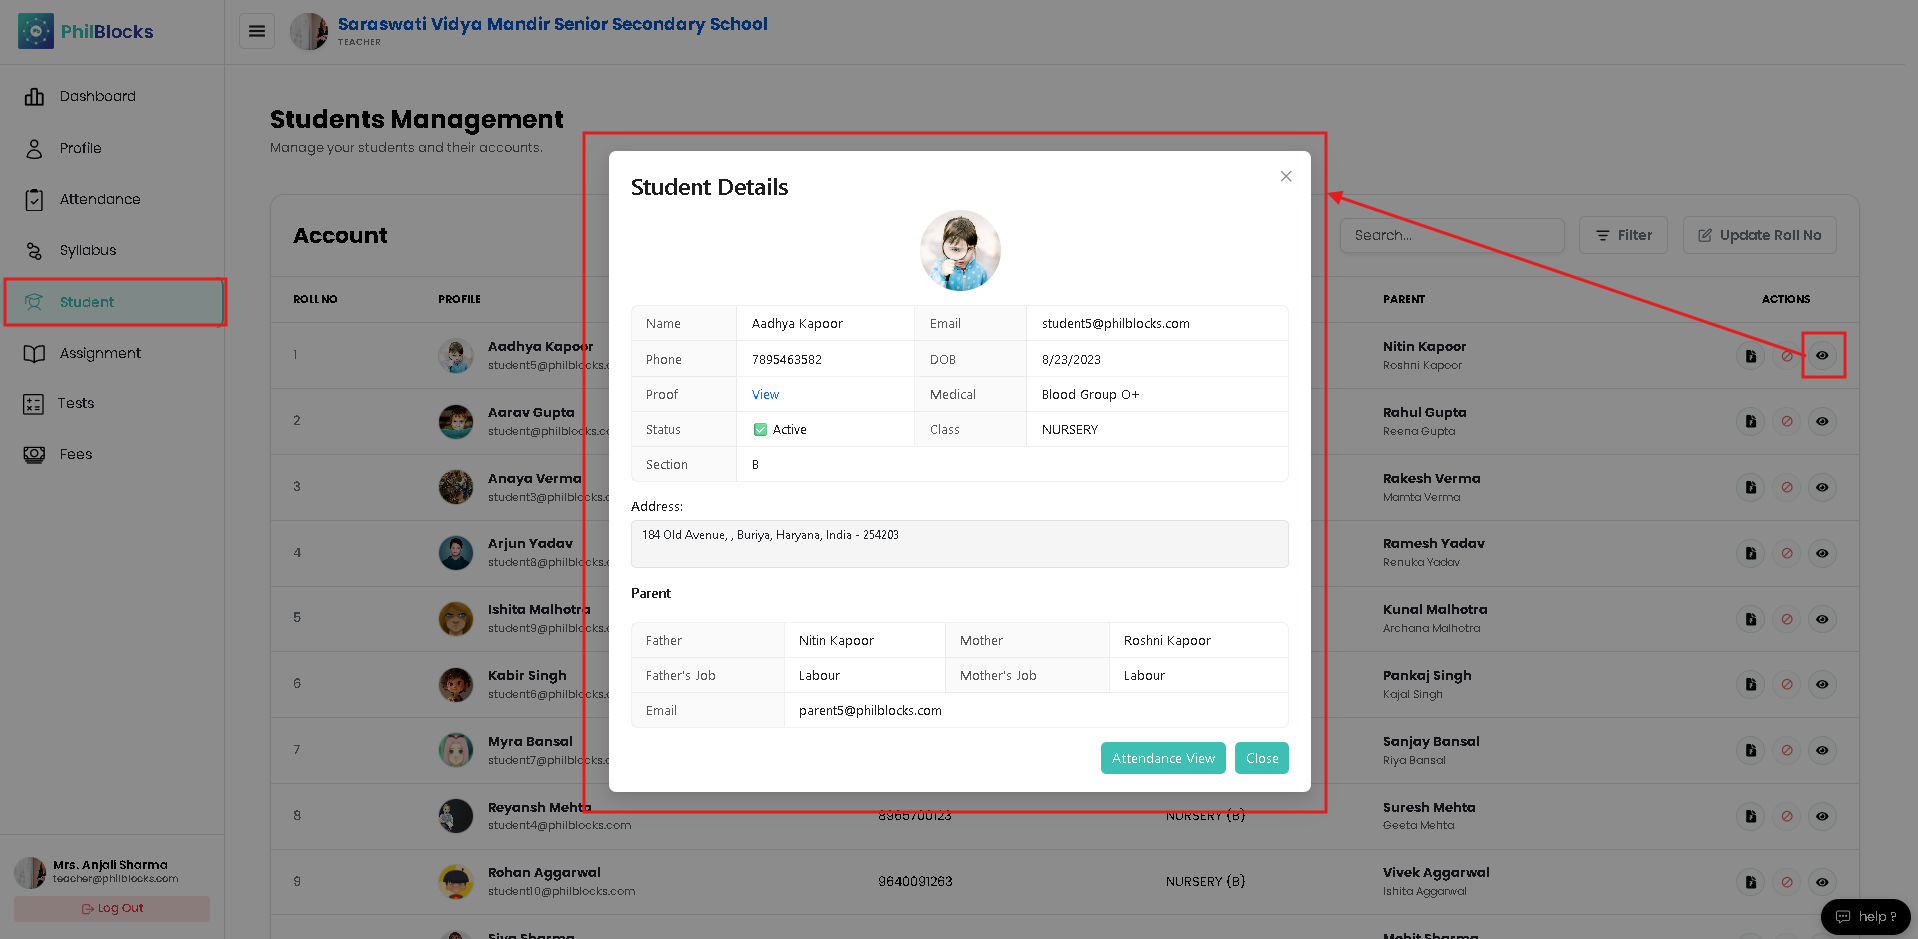Click the student photo in the dialog
Viewport: 1918px width, 939px height.
[x=960, y=251]
